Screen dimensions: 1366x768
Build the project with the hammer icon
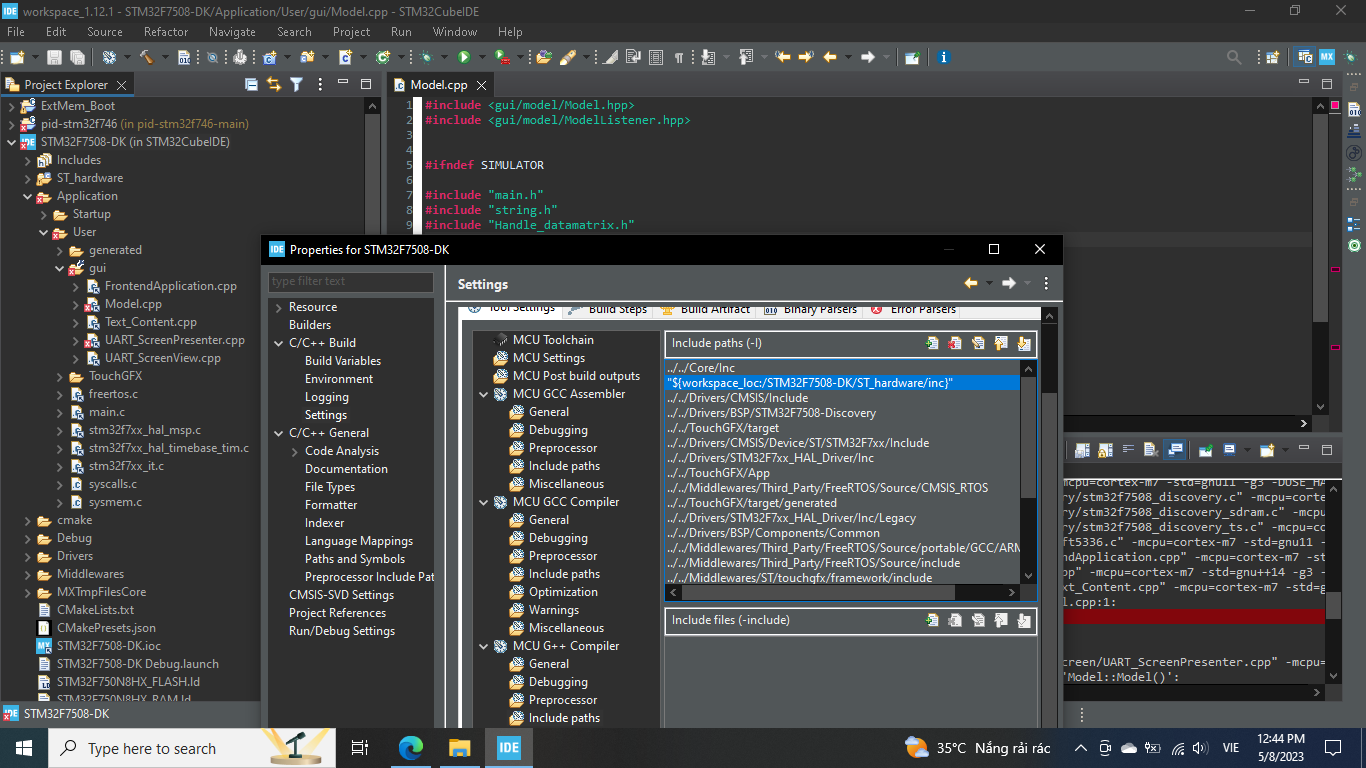pyautogui.click(x=149, y=57)
